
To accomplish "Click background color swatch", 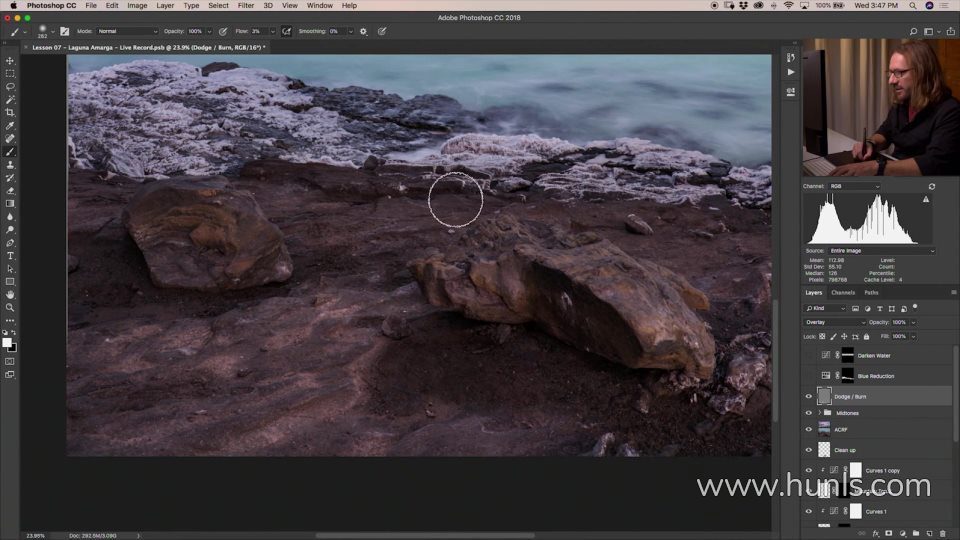I will pyautogui.click(x=13, y=348).
